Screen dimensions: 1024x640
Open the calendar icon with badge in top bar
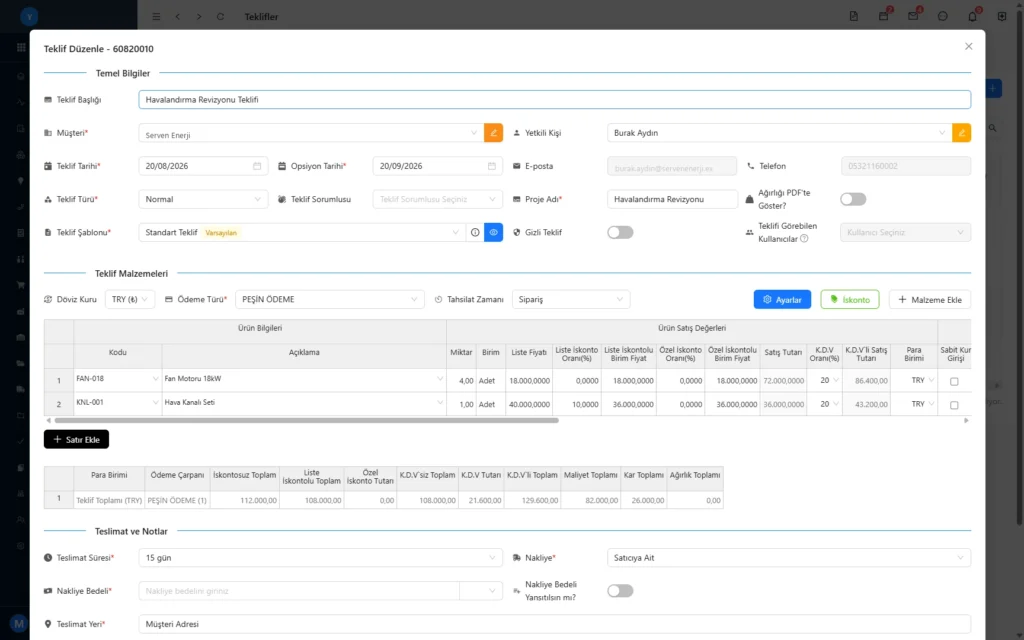(884, 16)
